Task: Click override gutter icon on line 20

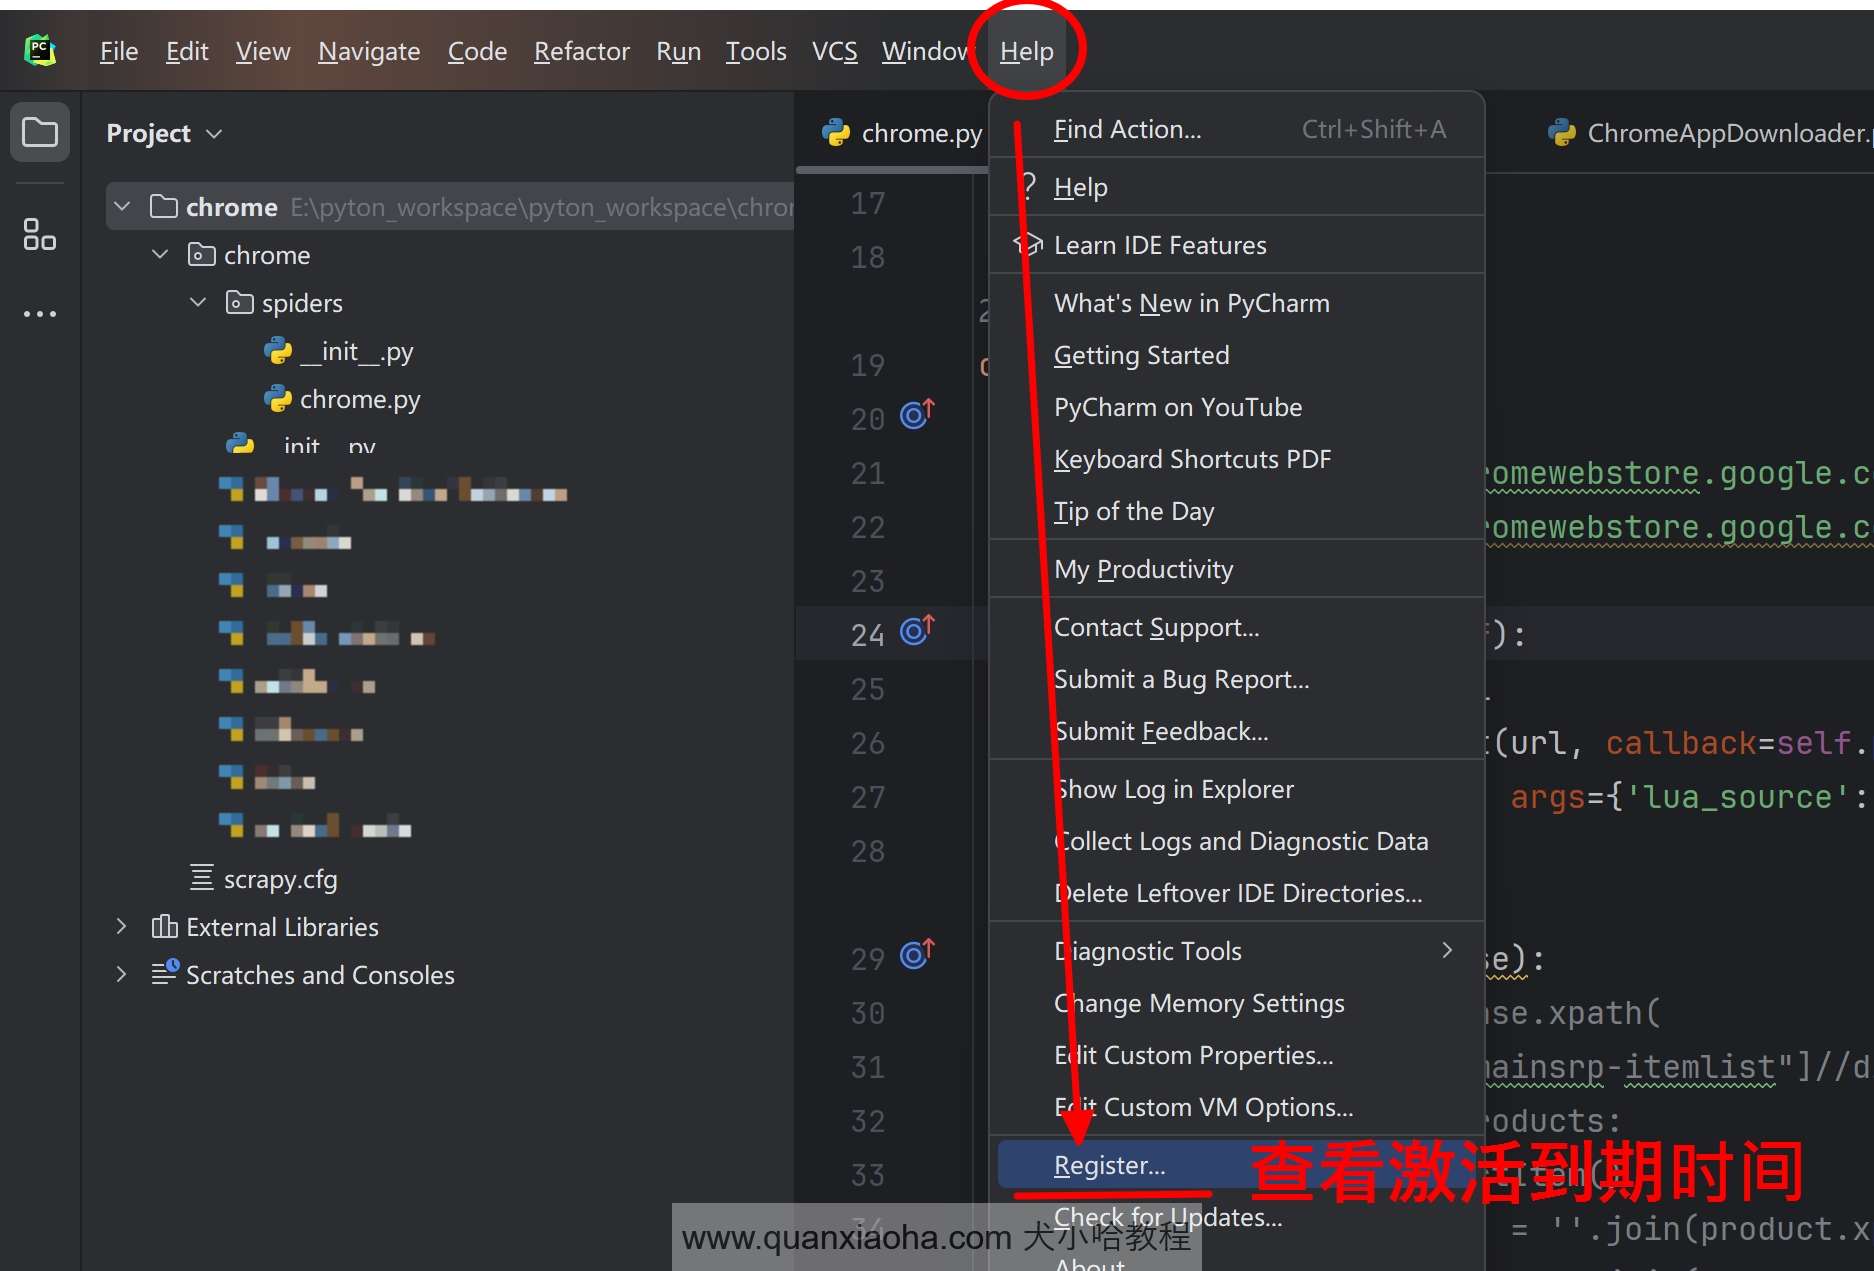Action: (917, 413)
